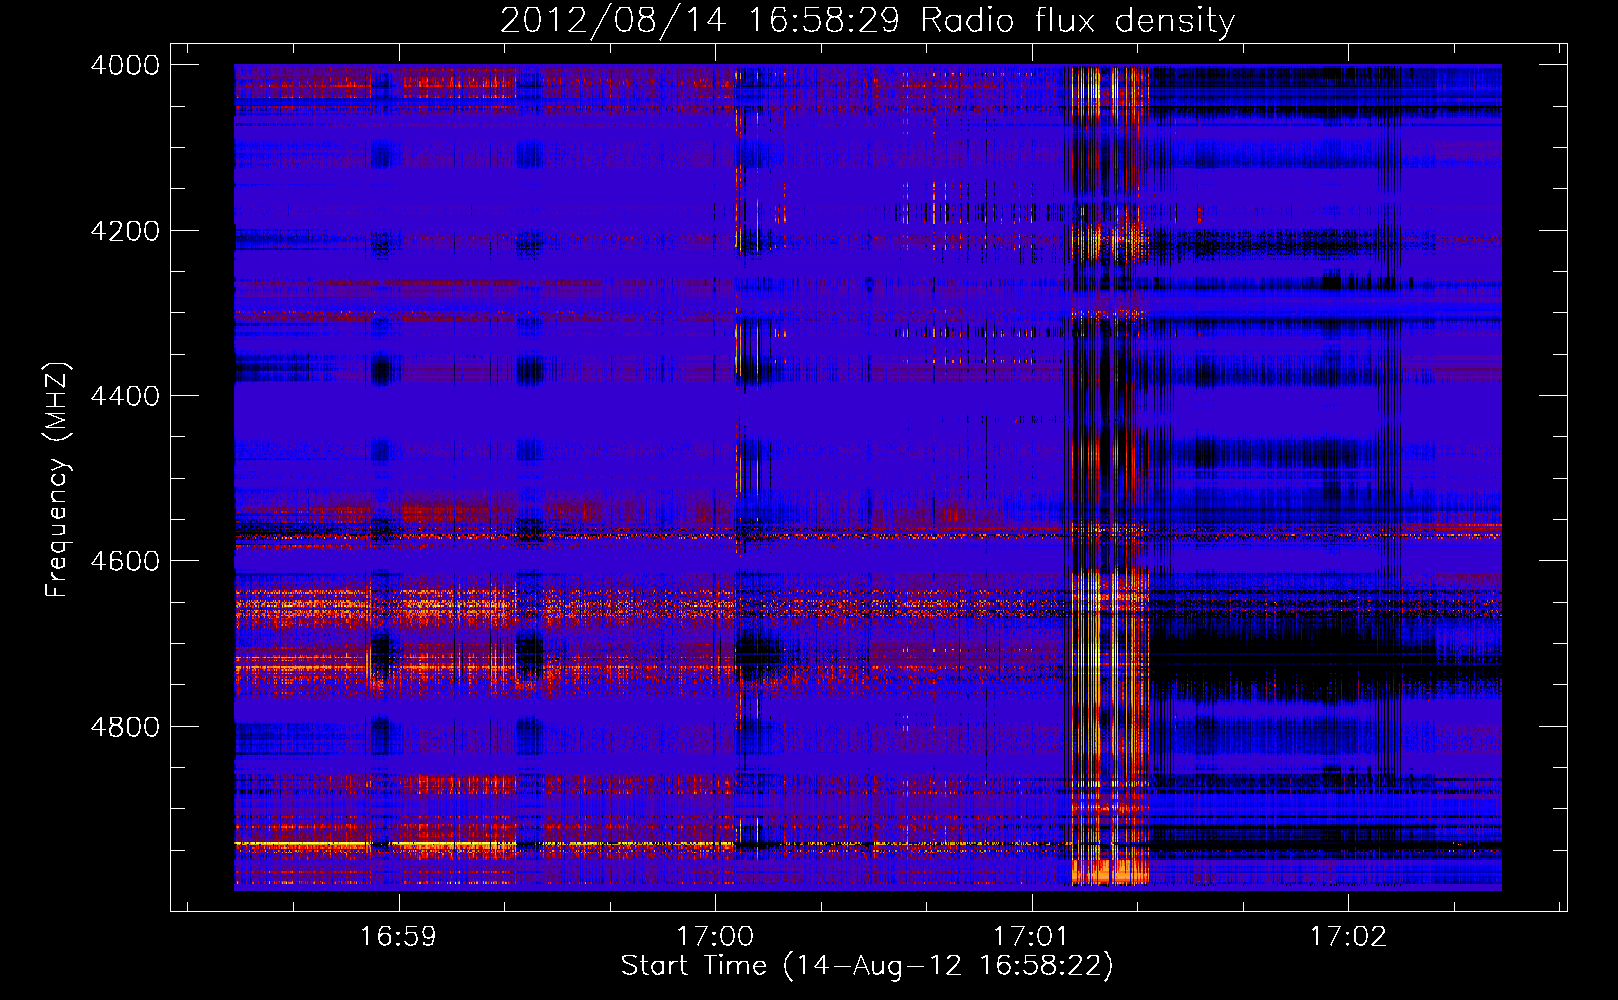Click the plot title 'Radio flux density'
Image resolution: width=1618 pixels, height=1000 pixels.
click(1078, 21)
